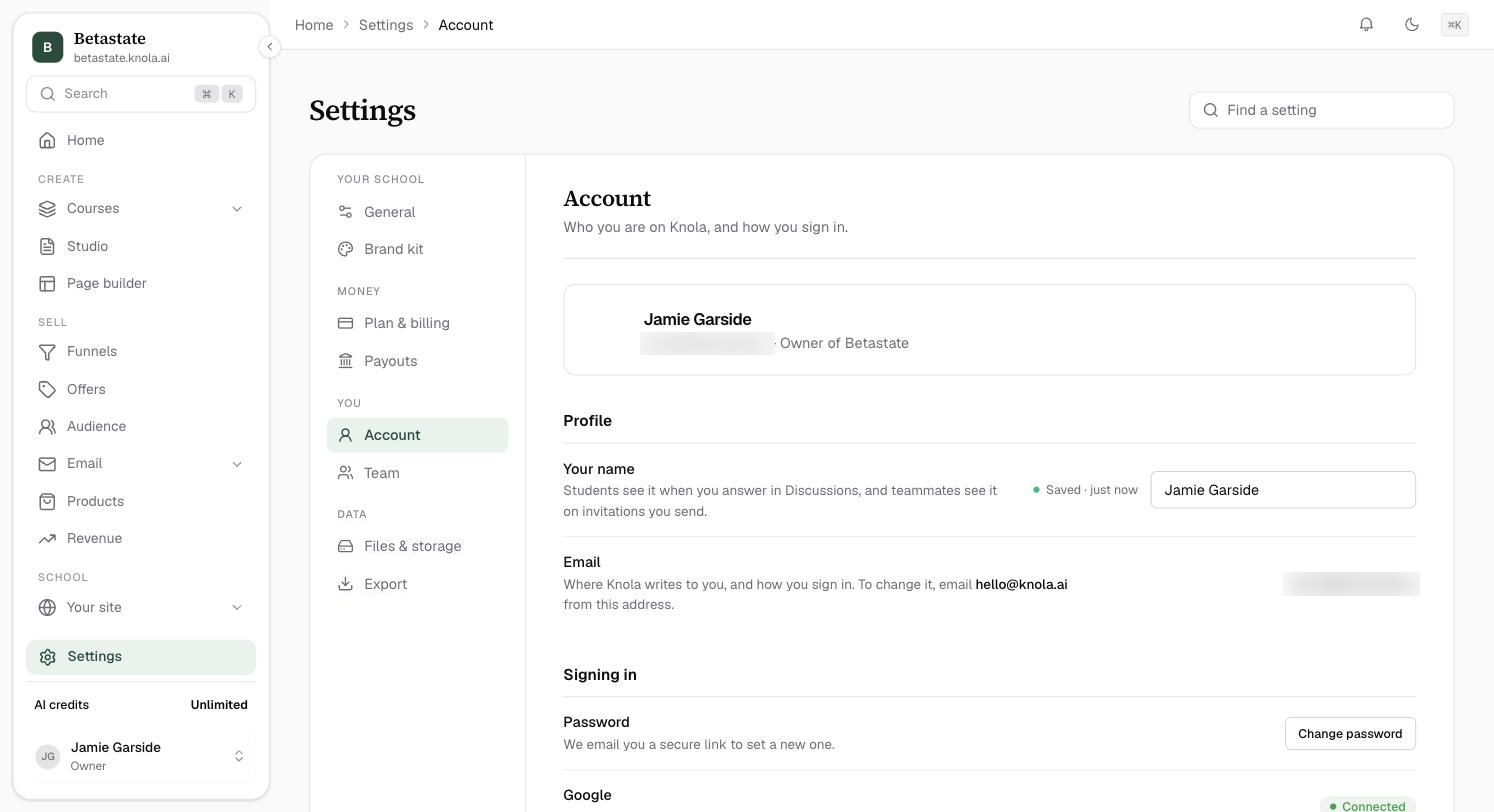Click the Studio document icon

47,246
